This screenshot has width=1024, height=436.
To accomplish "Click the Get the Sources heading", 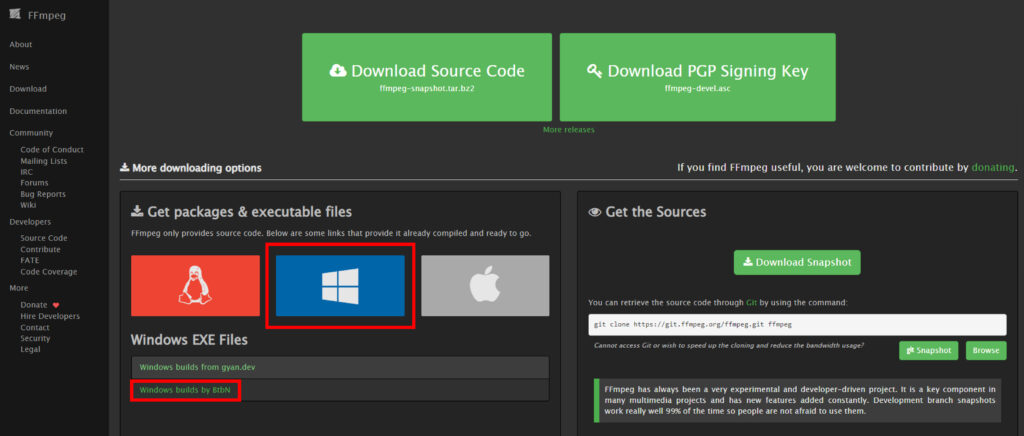I will pos(647,212).
